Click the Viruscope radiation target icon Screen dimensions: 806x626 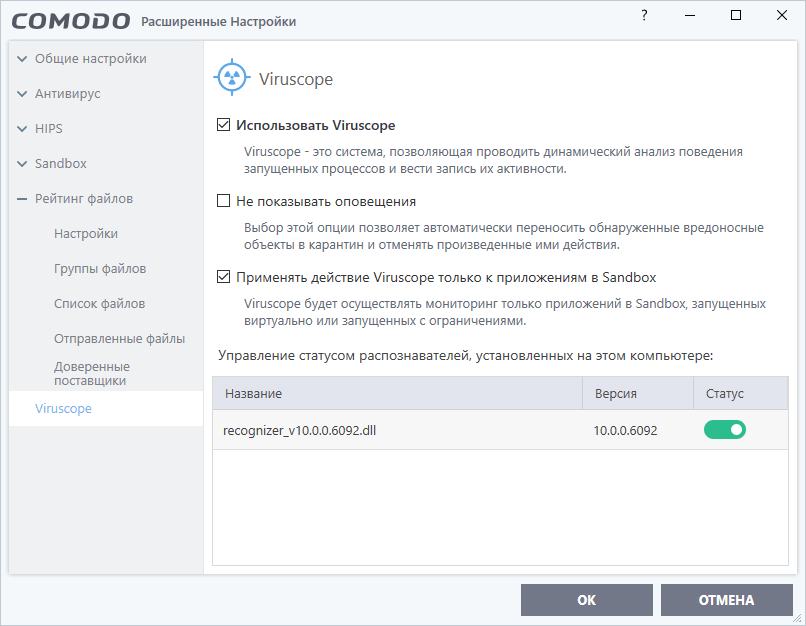pos(232,79)
